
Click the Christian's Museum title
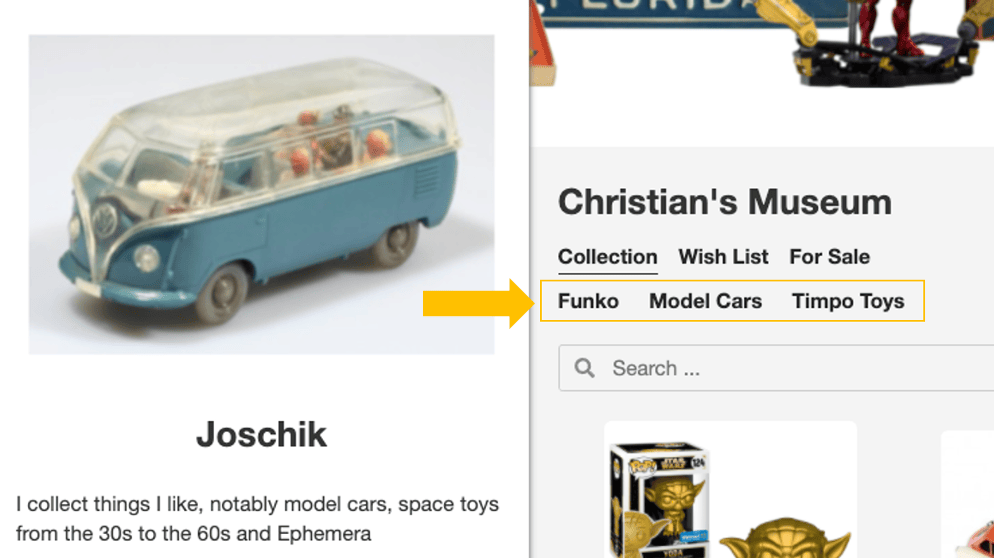pos(725,203)
